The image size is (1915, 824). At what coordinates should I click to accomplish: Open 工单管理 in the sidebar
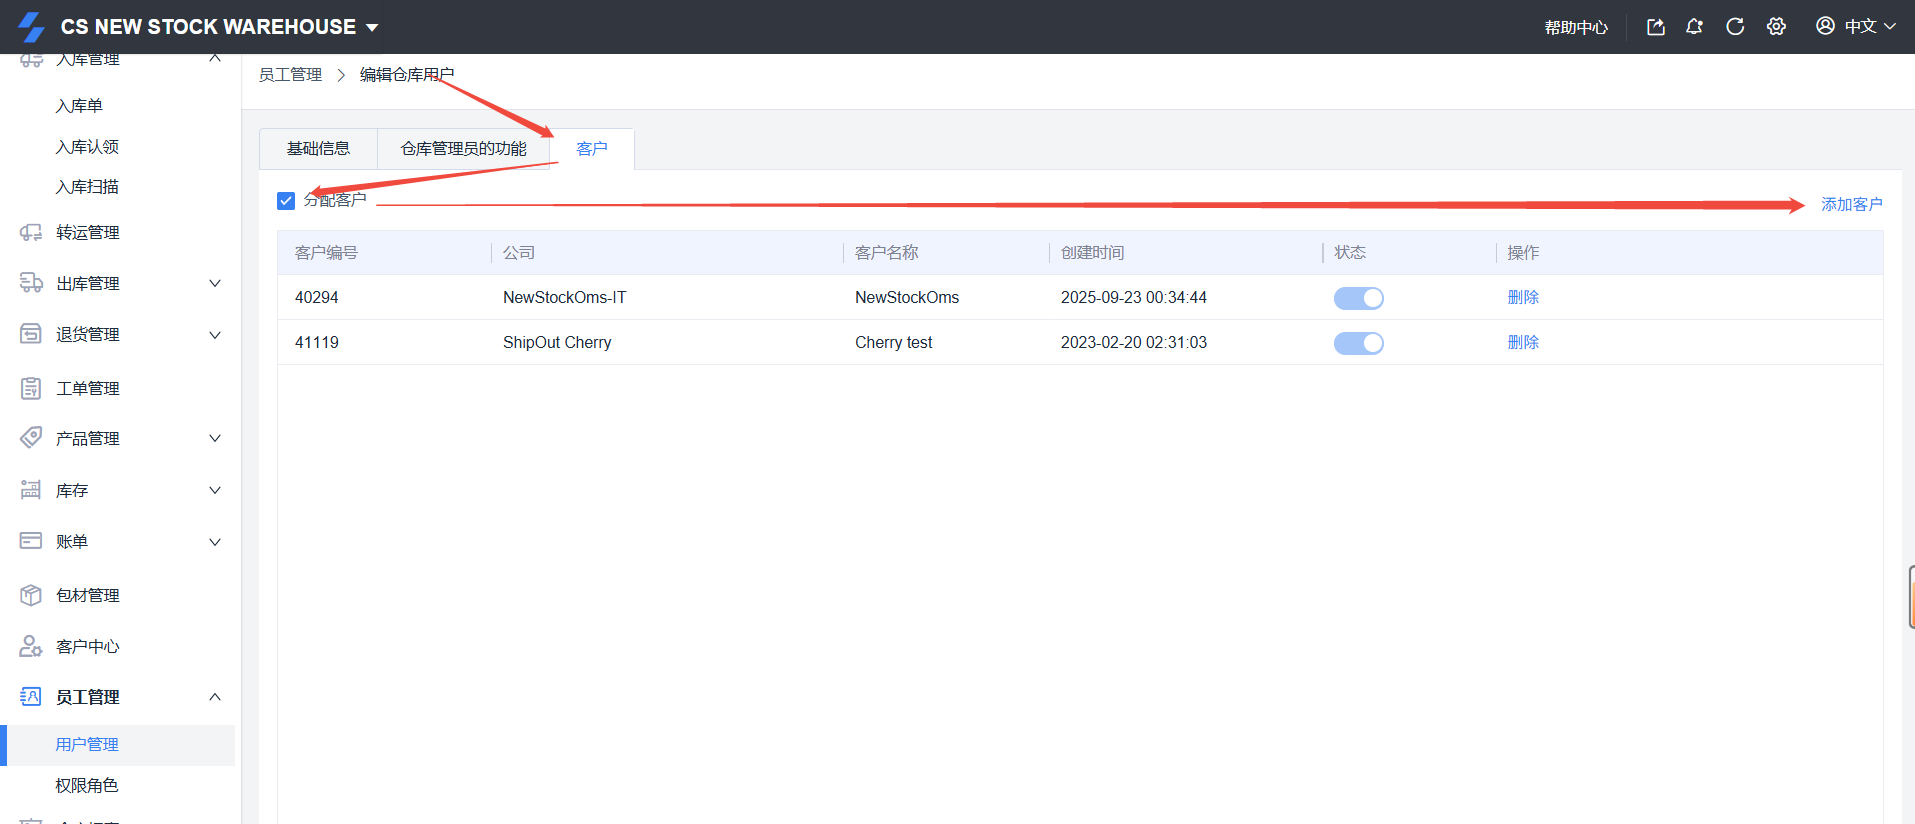point(88,388)
